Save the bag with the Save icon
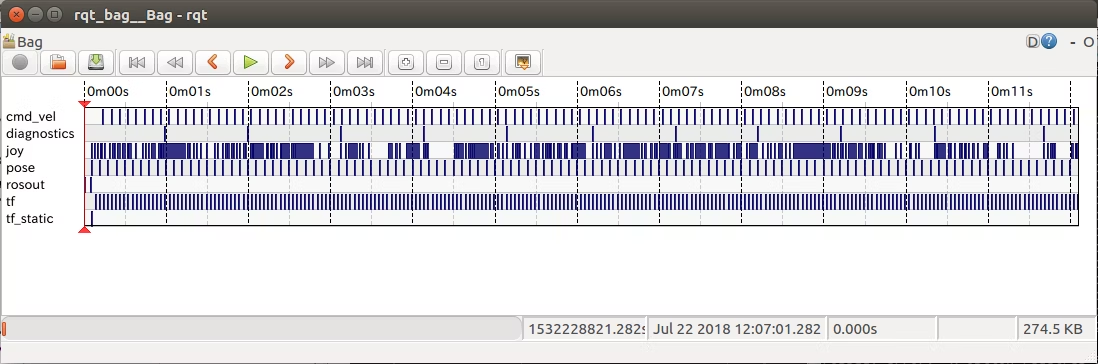This screenshot has width=1098, height=364. coord(96,62)
